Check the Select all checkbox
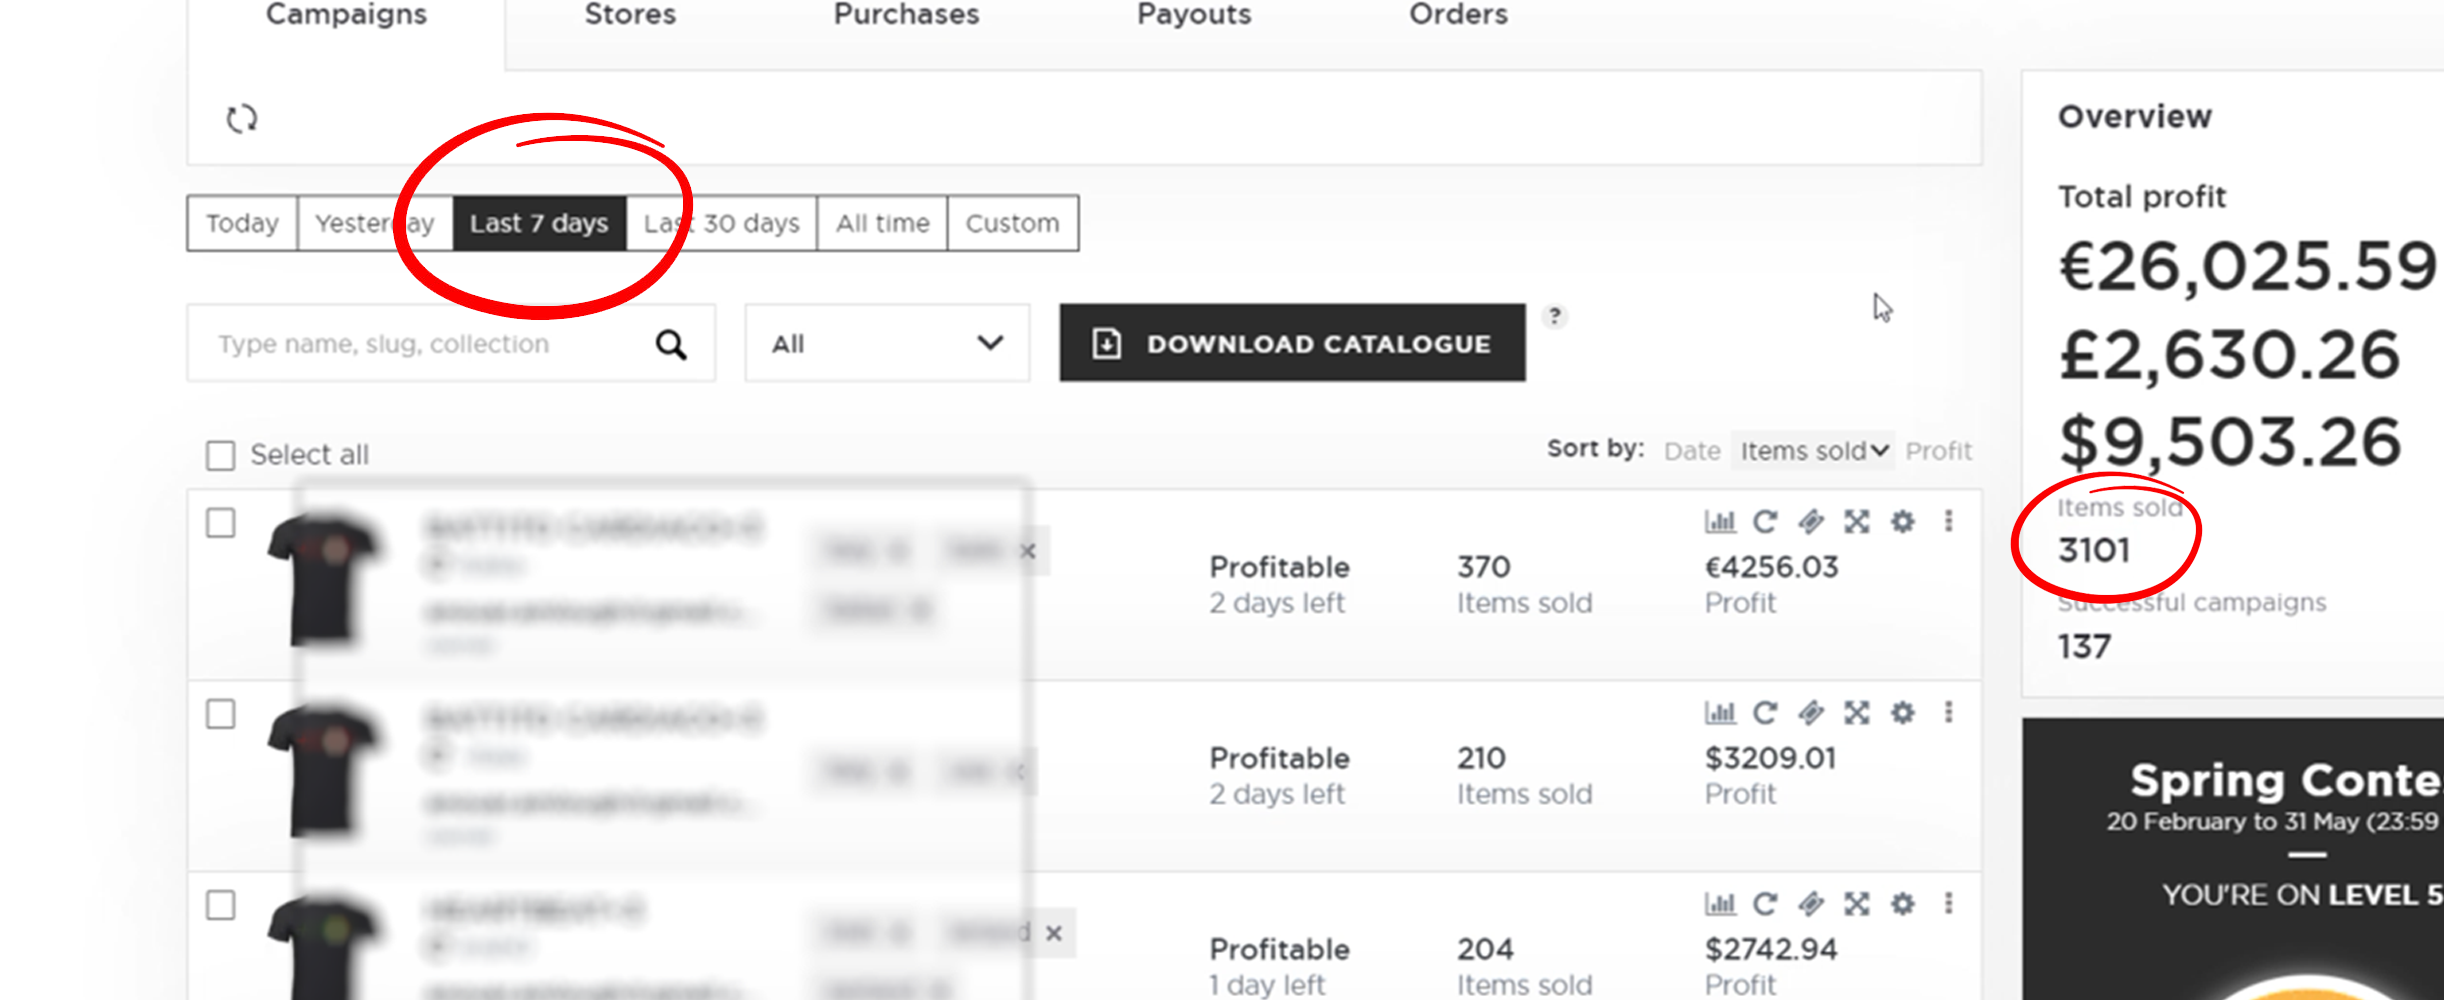 220,456
